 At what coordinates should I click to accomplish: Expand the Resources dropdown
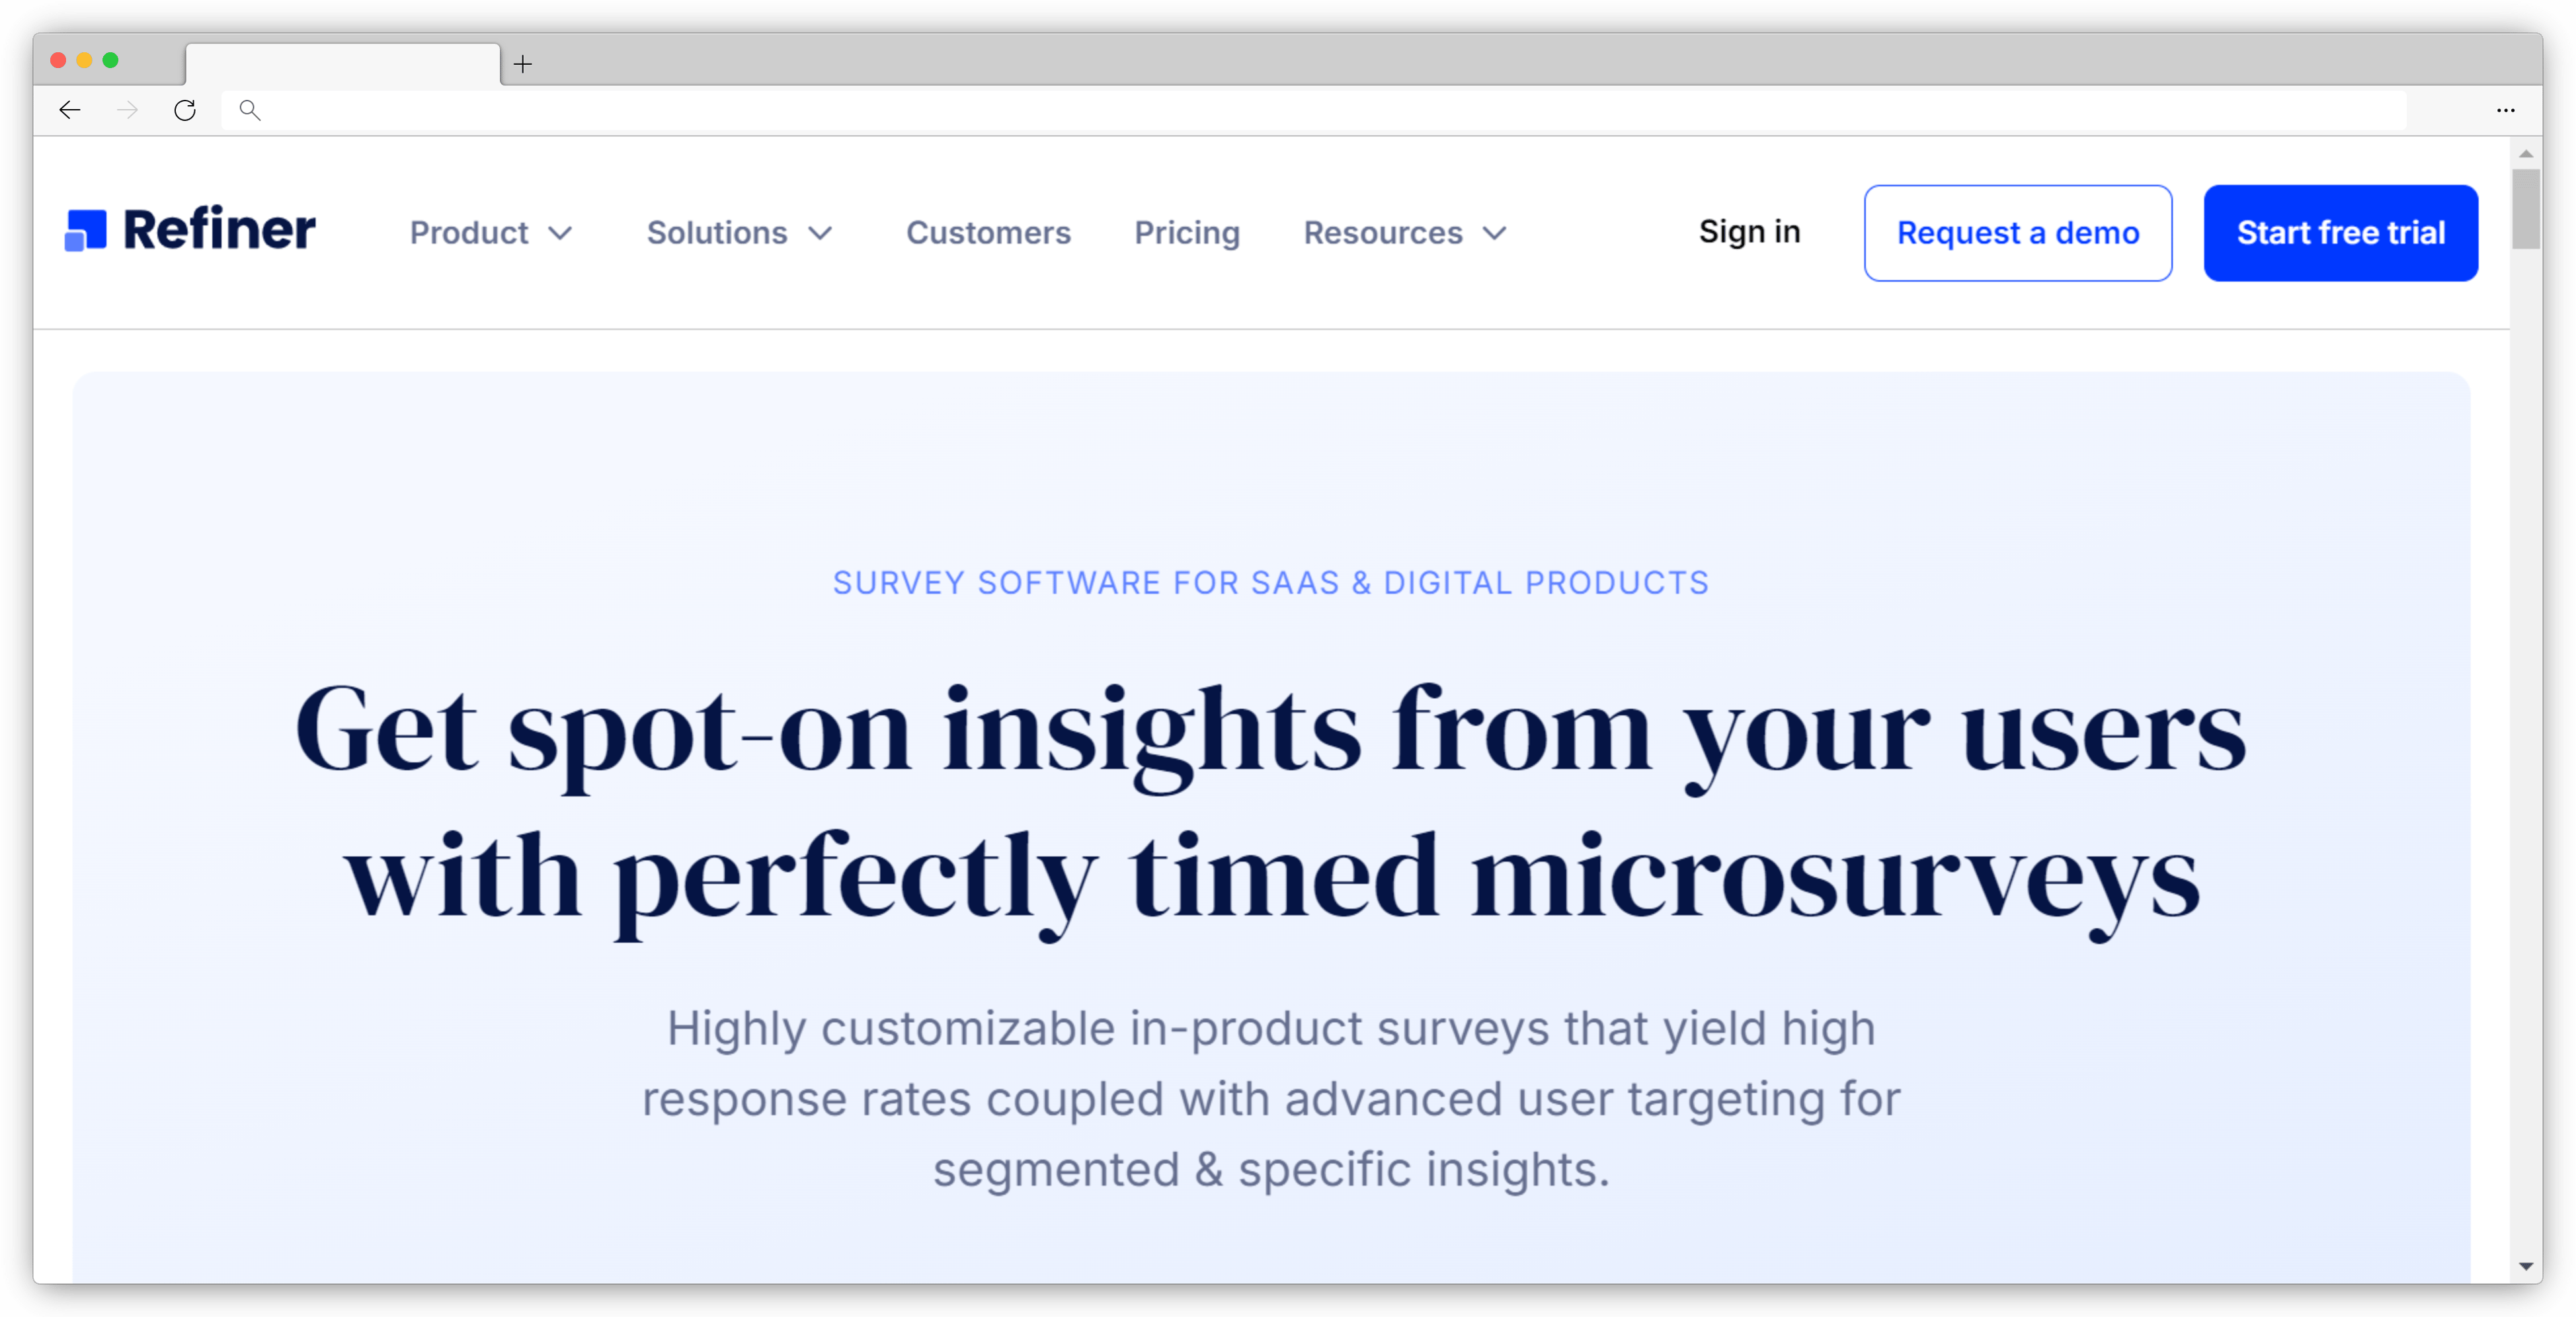(x=1403, y=232)
